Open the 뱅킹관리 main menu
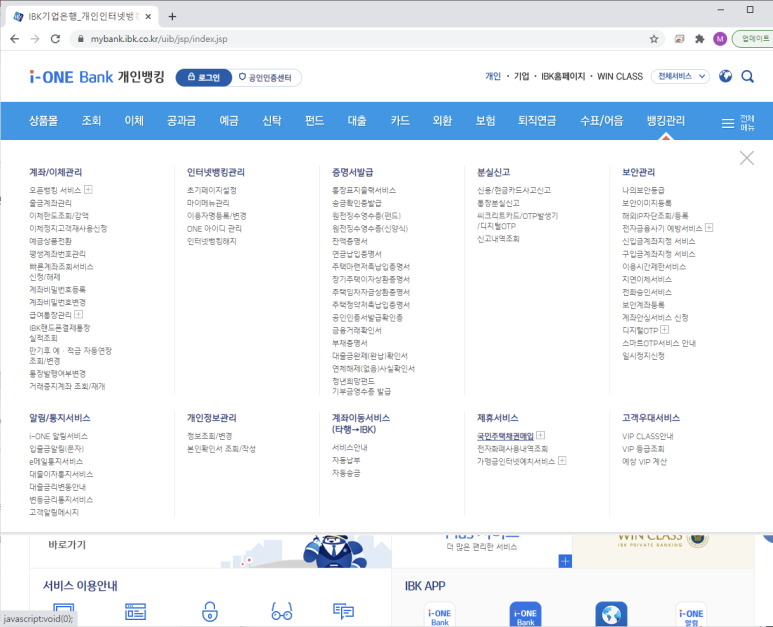 pos(666,121)
